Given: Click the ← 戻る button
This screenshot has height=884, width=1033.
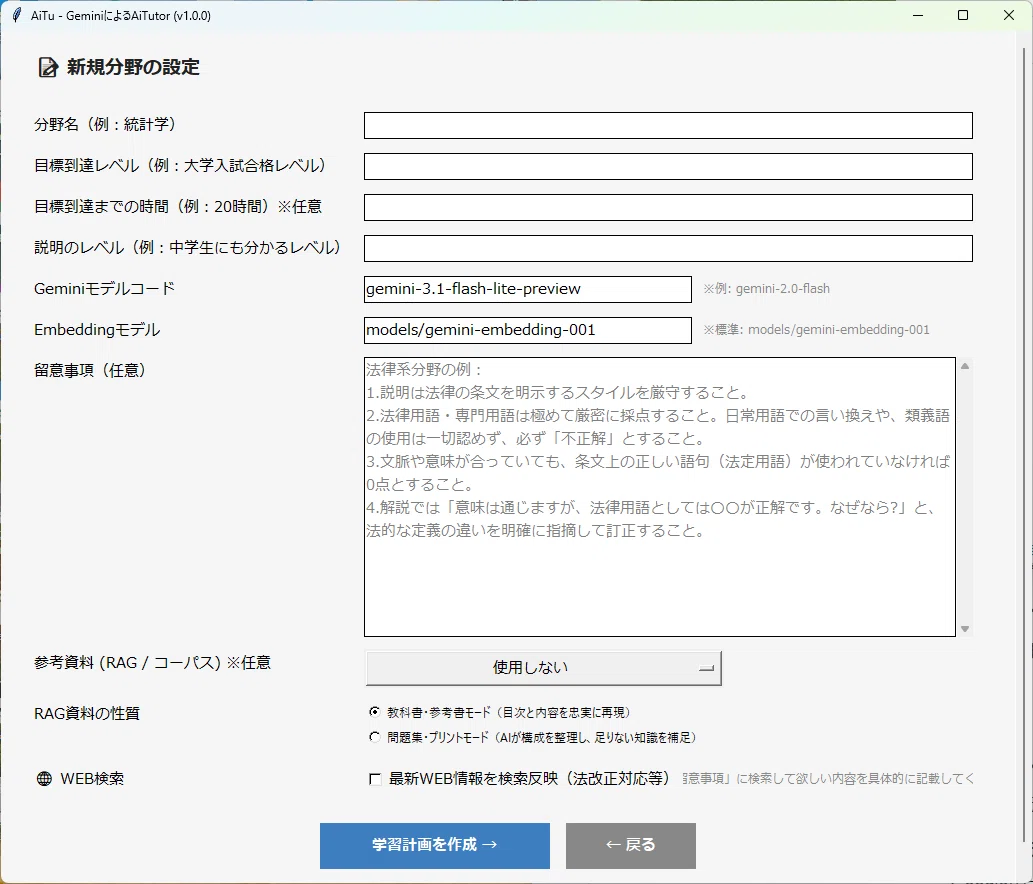Looking at the screenshot, I should coord(630,845).
